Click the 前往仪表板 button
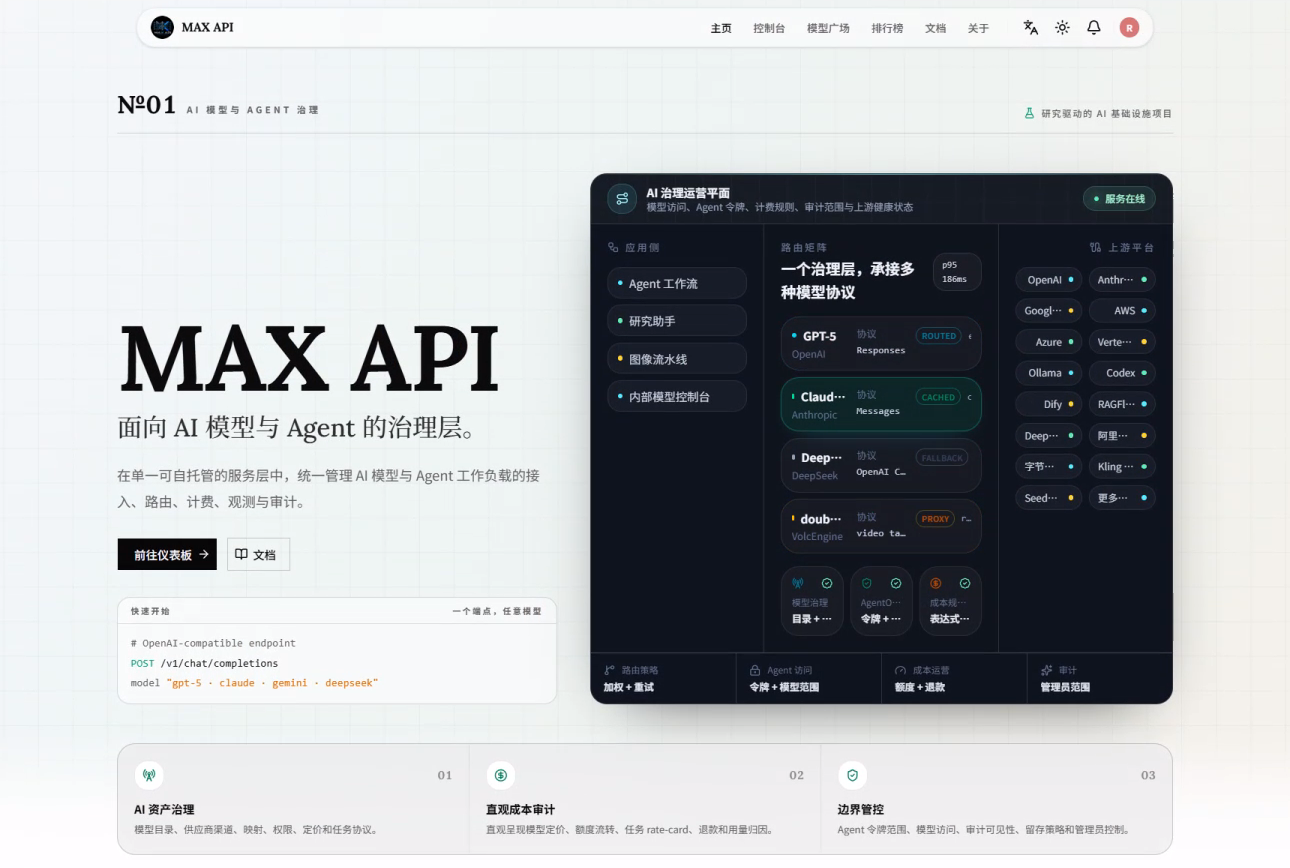This screenshot has width=1290, height=868. (x=167, y=554)
